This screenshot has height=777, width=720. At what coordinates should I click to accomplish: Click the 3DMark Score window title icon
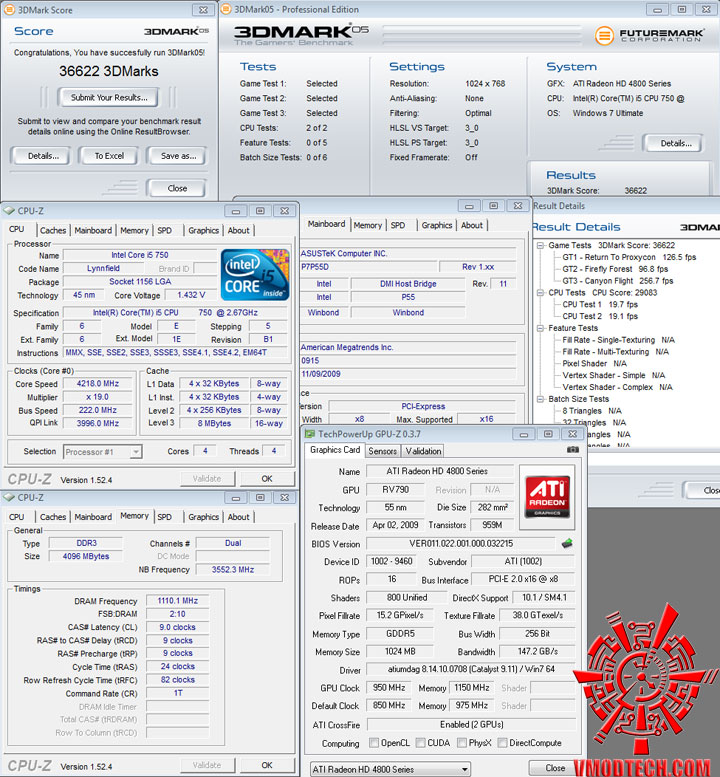click(9, 9)
